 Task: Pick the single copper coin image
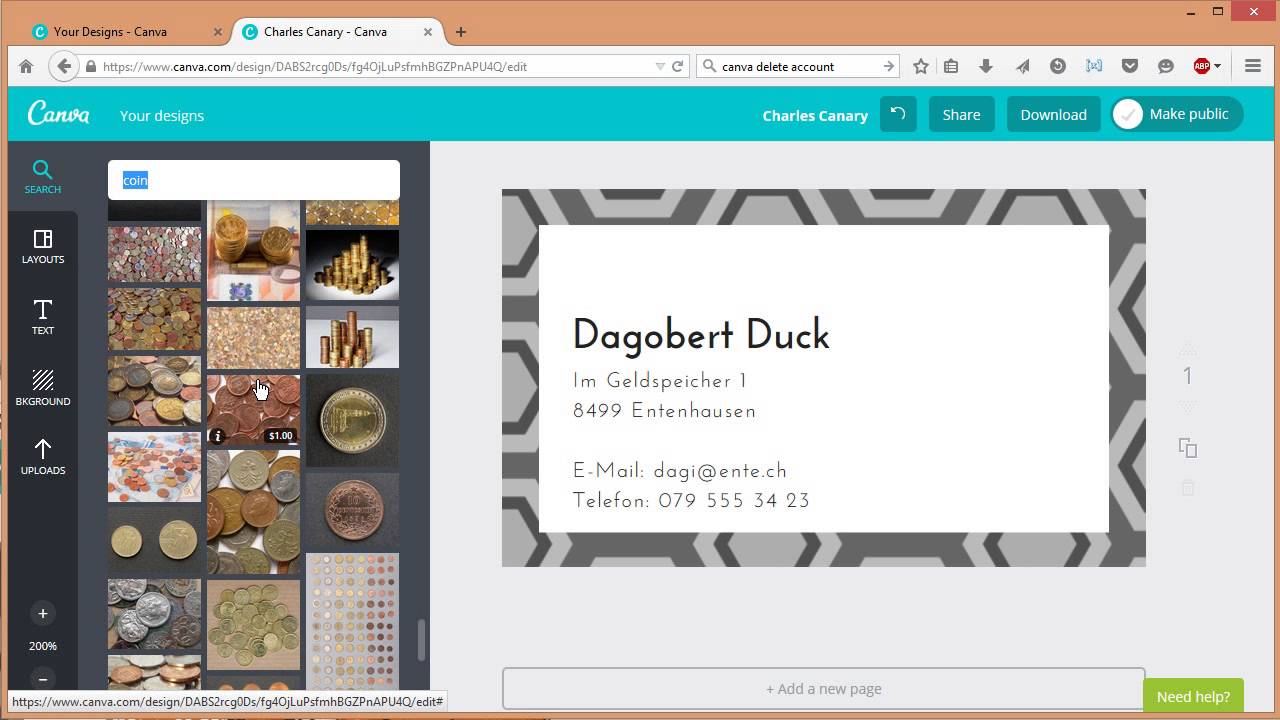352,510
